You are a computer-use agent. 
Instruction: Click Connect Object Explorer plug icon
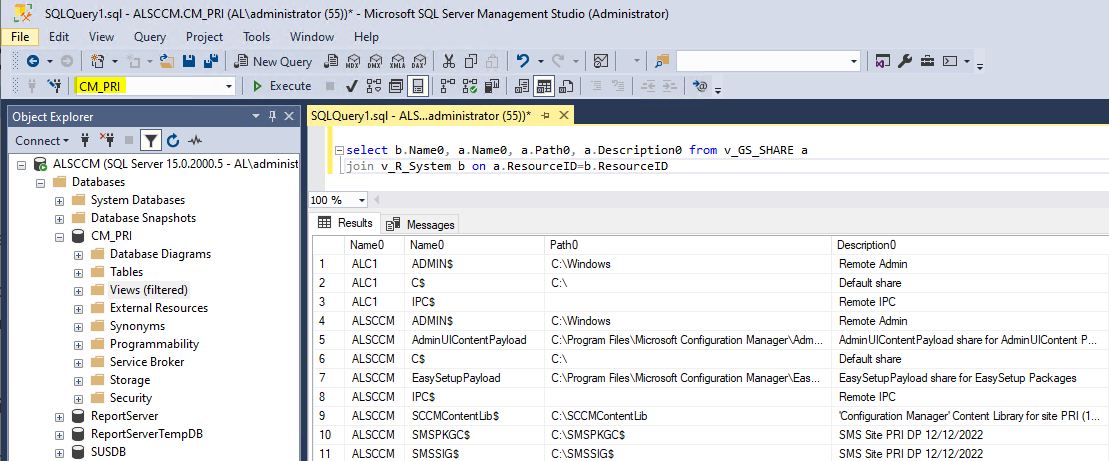click(86, 141)
